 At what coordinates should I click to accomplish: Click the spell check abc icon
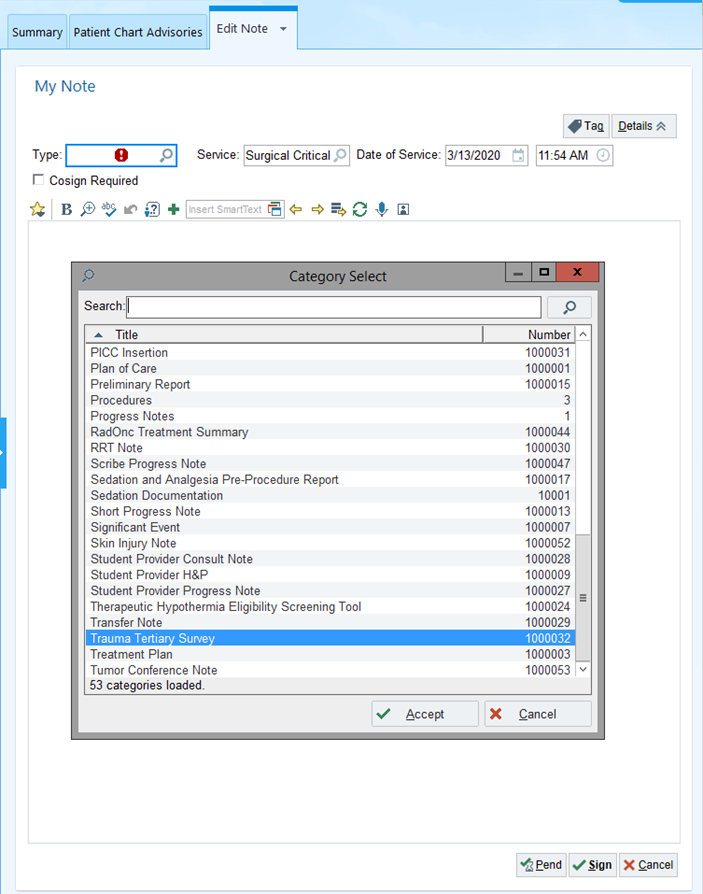pyautogui.click(x=109, y=210)
